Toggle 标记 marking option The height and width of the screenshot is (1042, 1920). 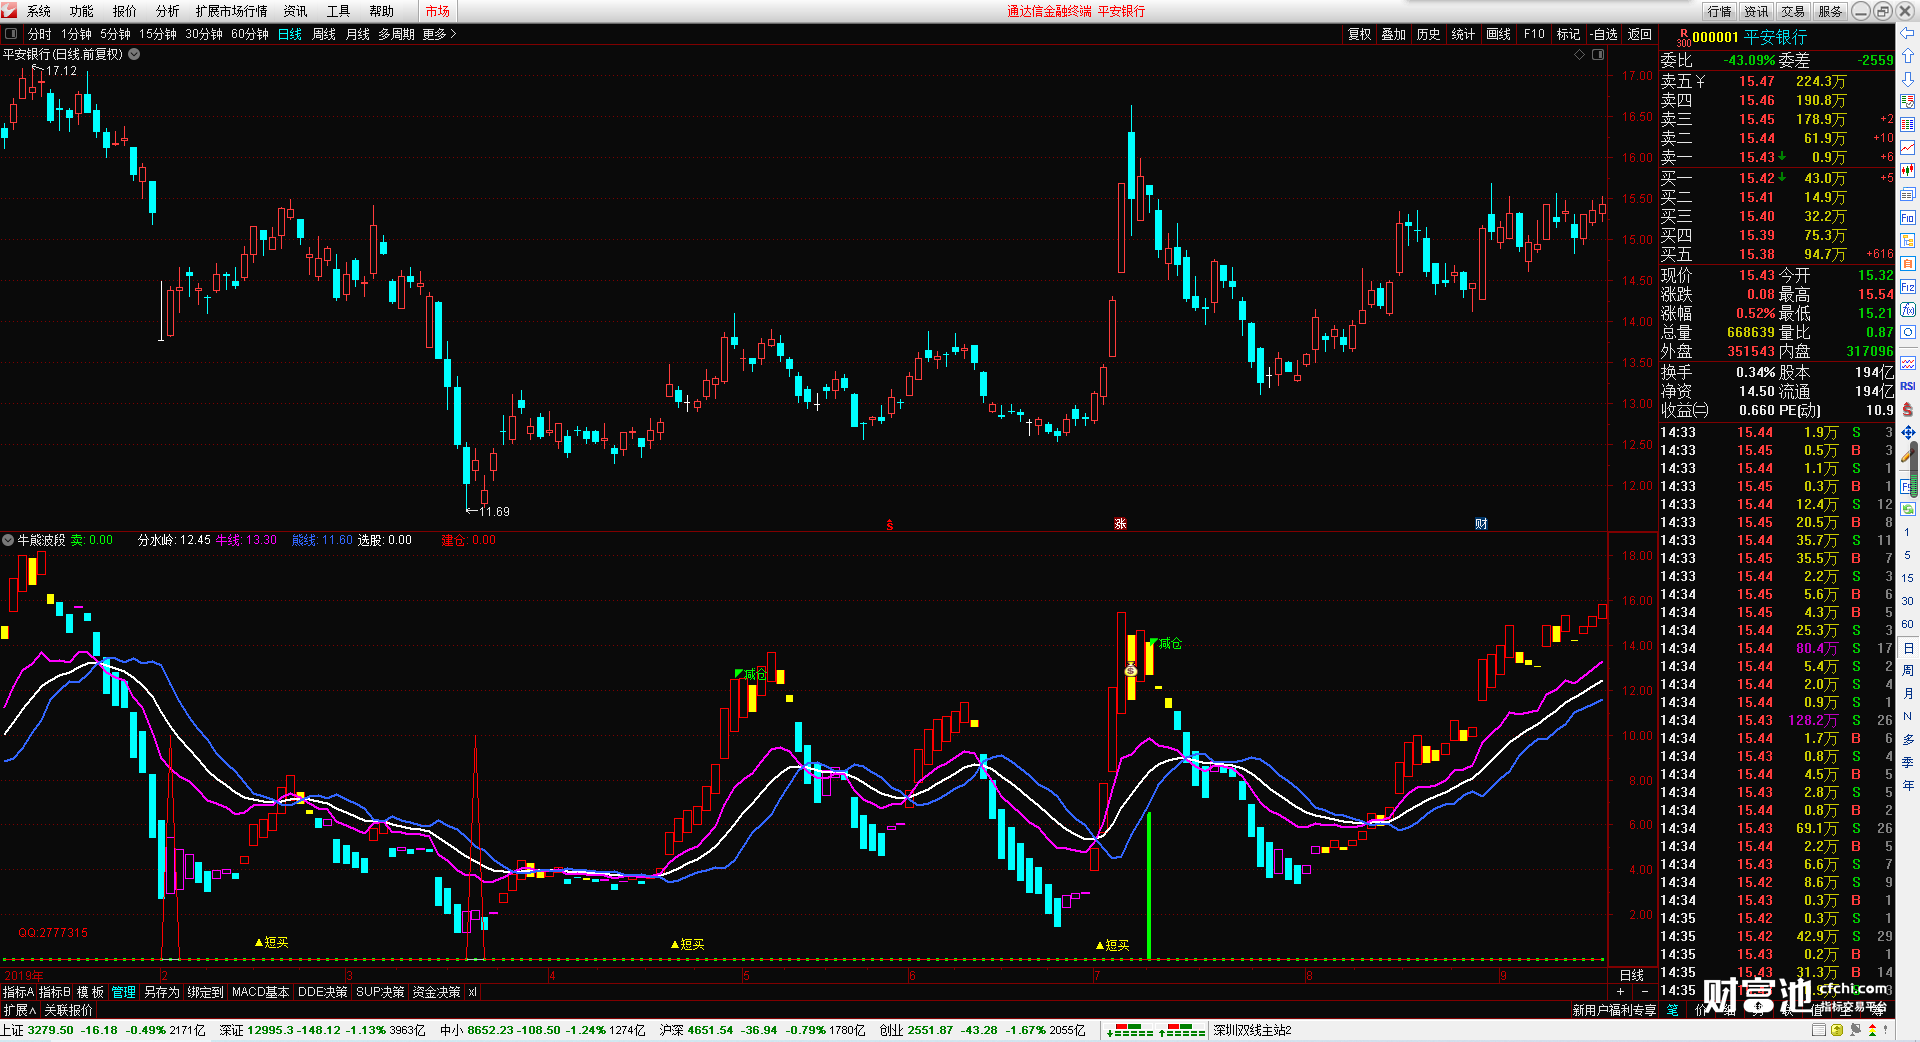(1568, 34)
